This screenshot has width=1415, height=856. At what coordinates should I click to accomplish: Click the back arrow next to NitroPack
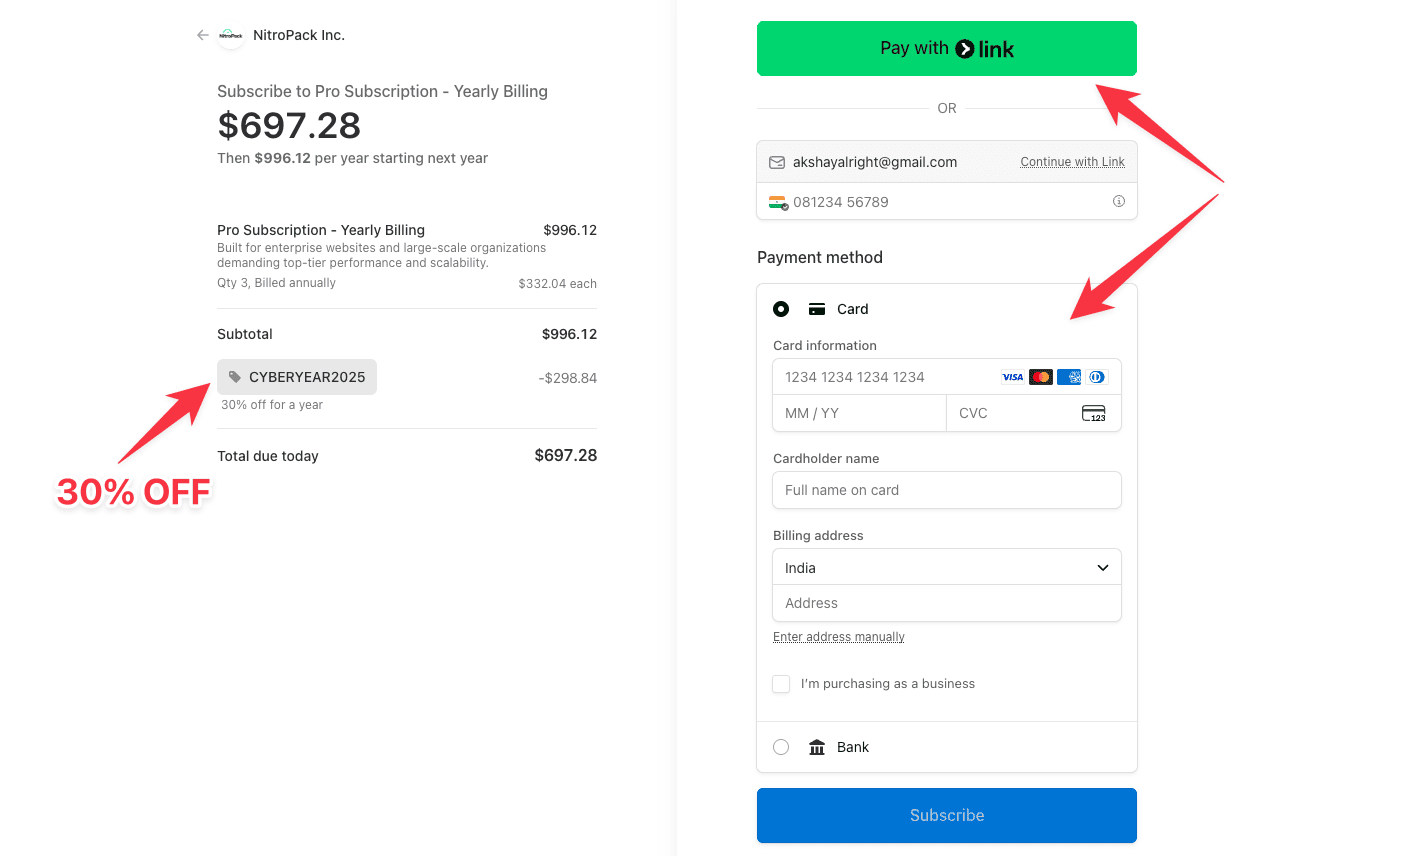[202, 34]
